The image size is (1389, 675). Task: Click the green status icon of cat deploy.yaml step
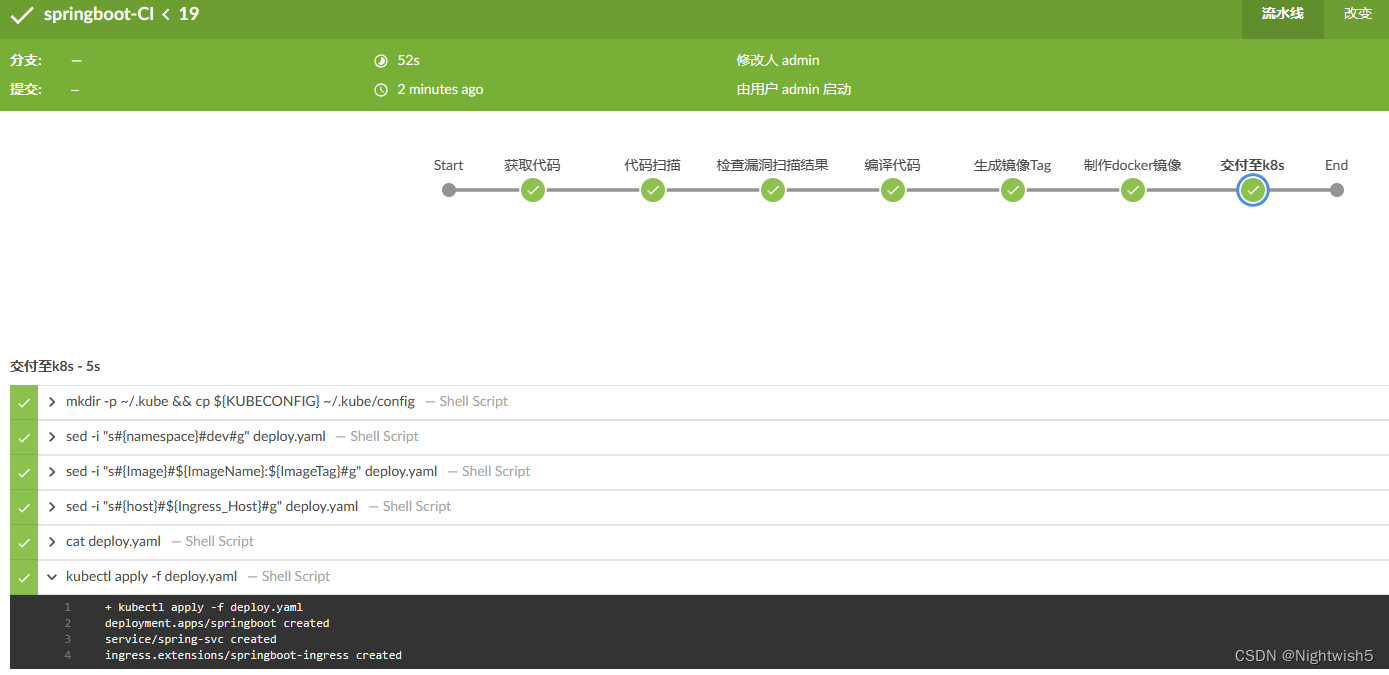point(24,543)
